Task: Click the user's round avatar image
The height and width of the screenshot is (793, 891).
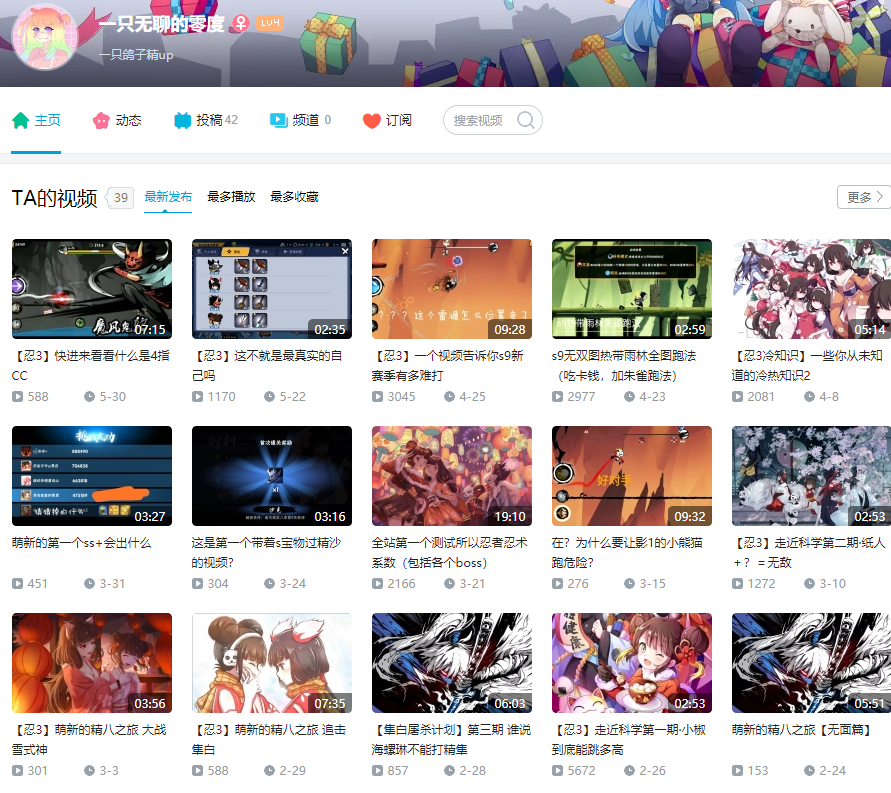Action: click(44, 38)
